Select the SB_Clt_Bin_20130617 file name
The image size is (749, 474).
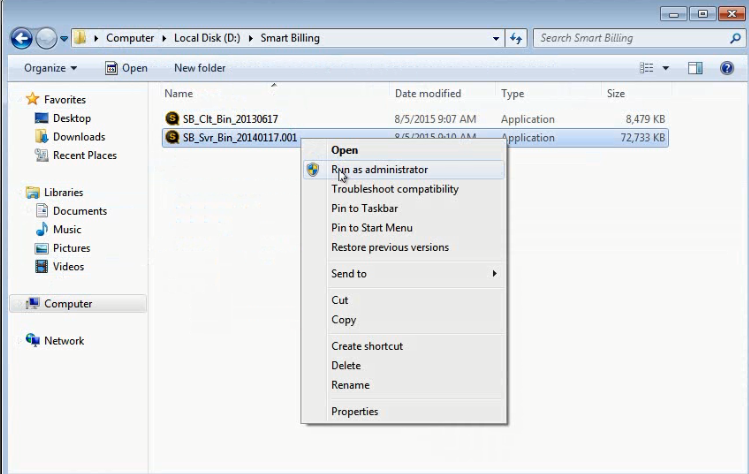[230, 119]
